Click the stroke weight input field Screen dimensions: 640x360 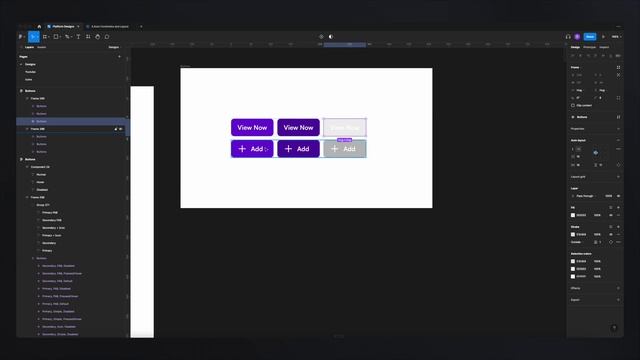point(599,242)
